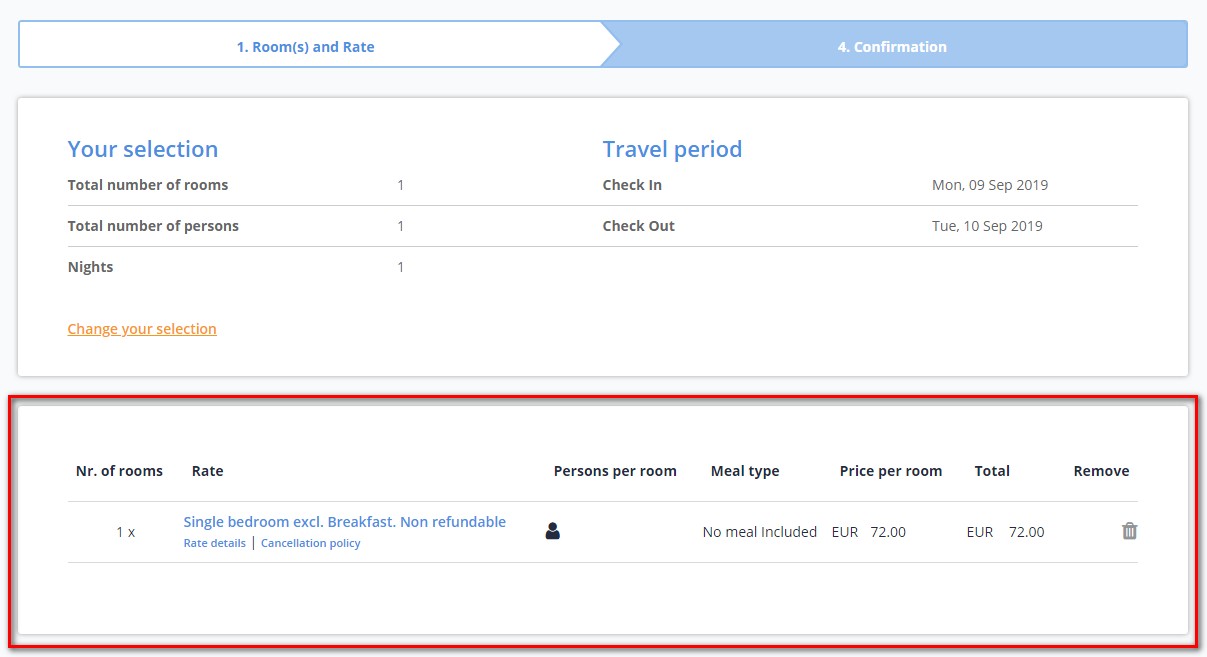Select the Check Out date value
The height and width of the screenshot is (657, 1207).
point(987,226)
